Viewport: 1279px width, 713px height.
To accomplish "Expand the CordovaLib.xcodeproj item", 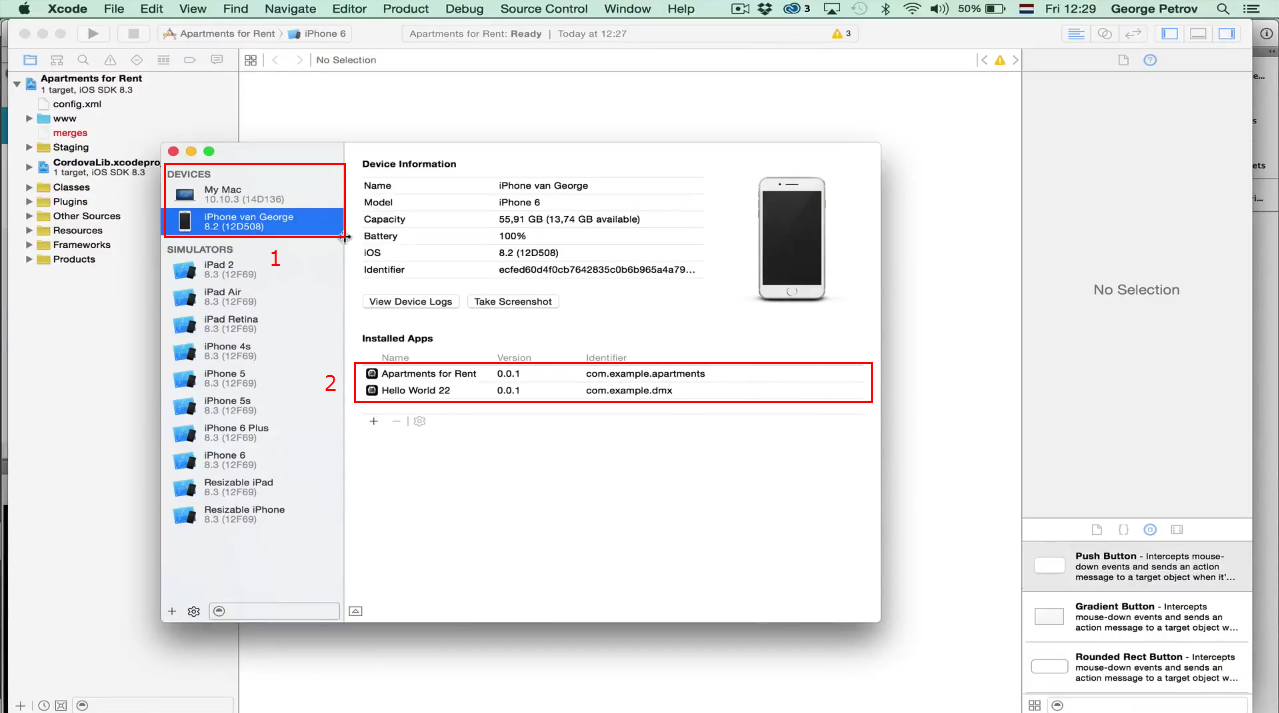I will [30, 166].
